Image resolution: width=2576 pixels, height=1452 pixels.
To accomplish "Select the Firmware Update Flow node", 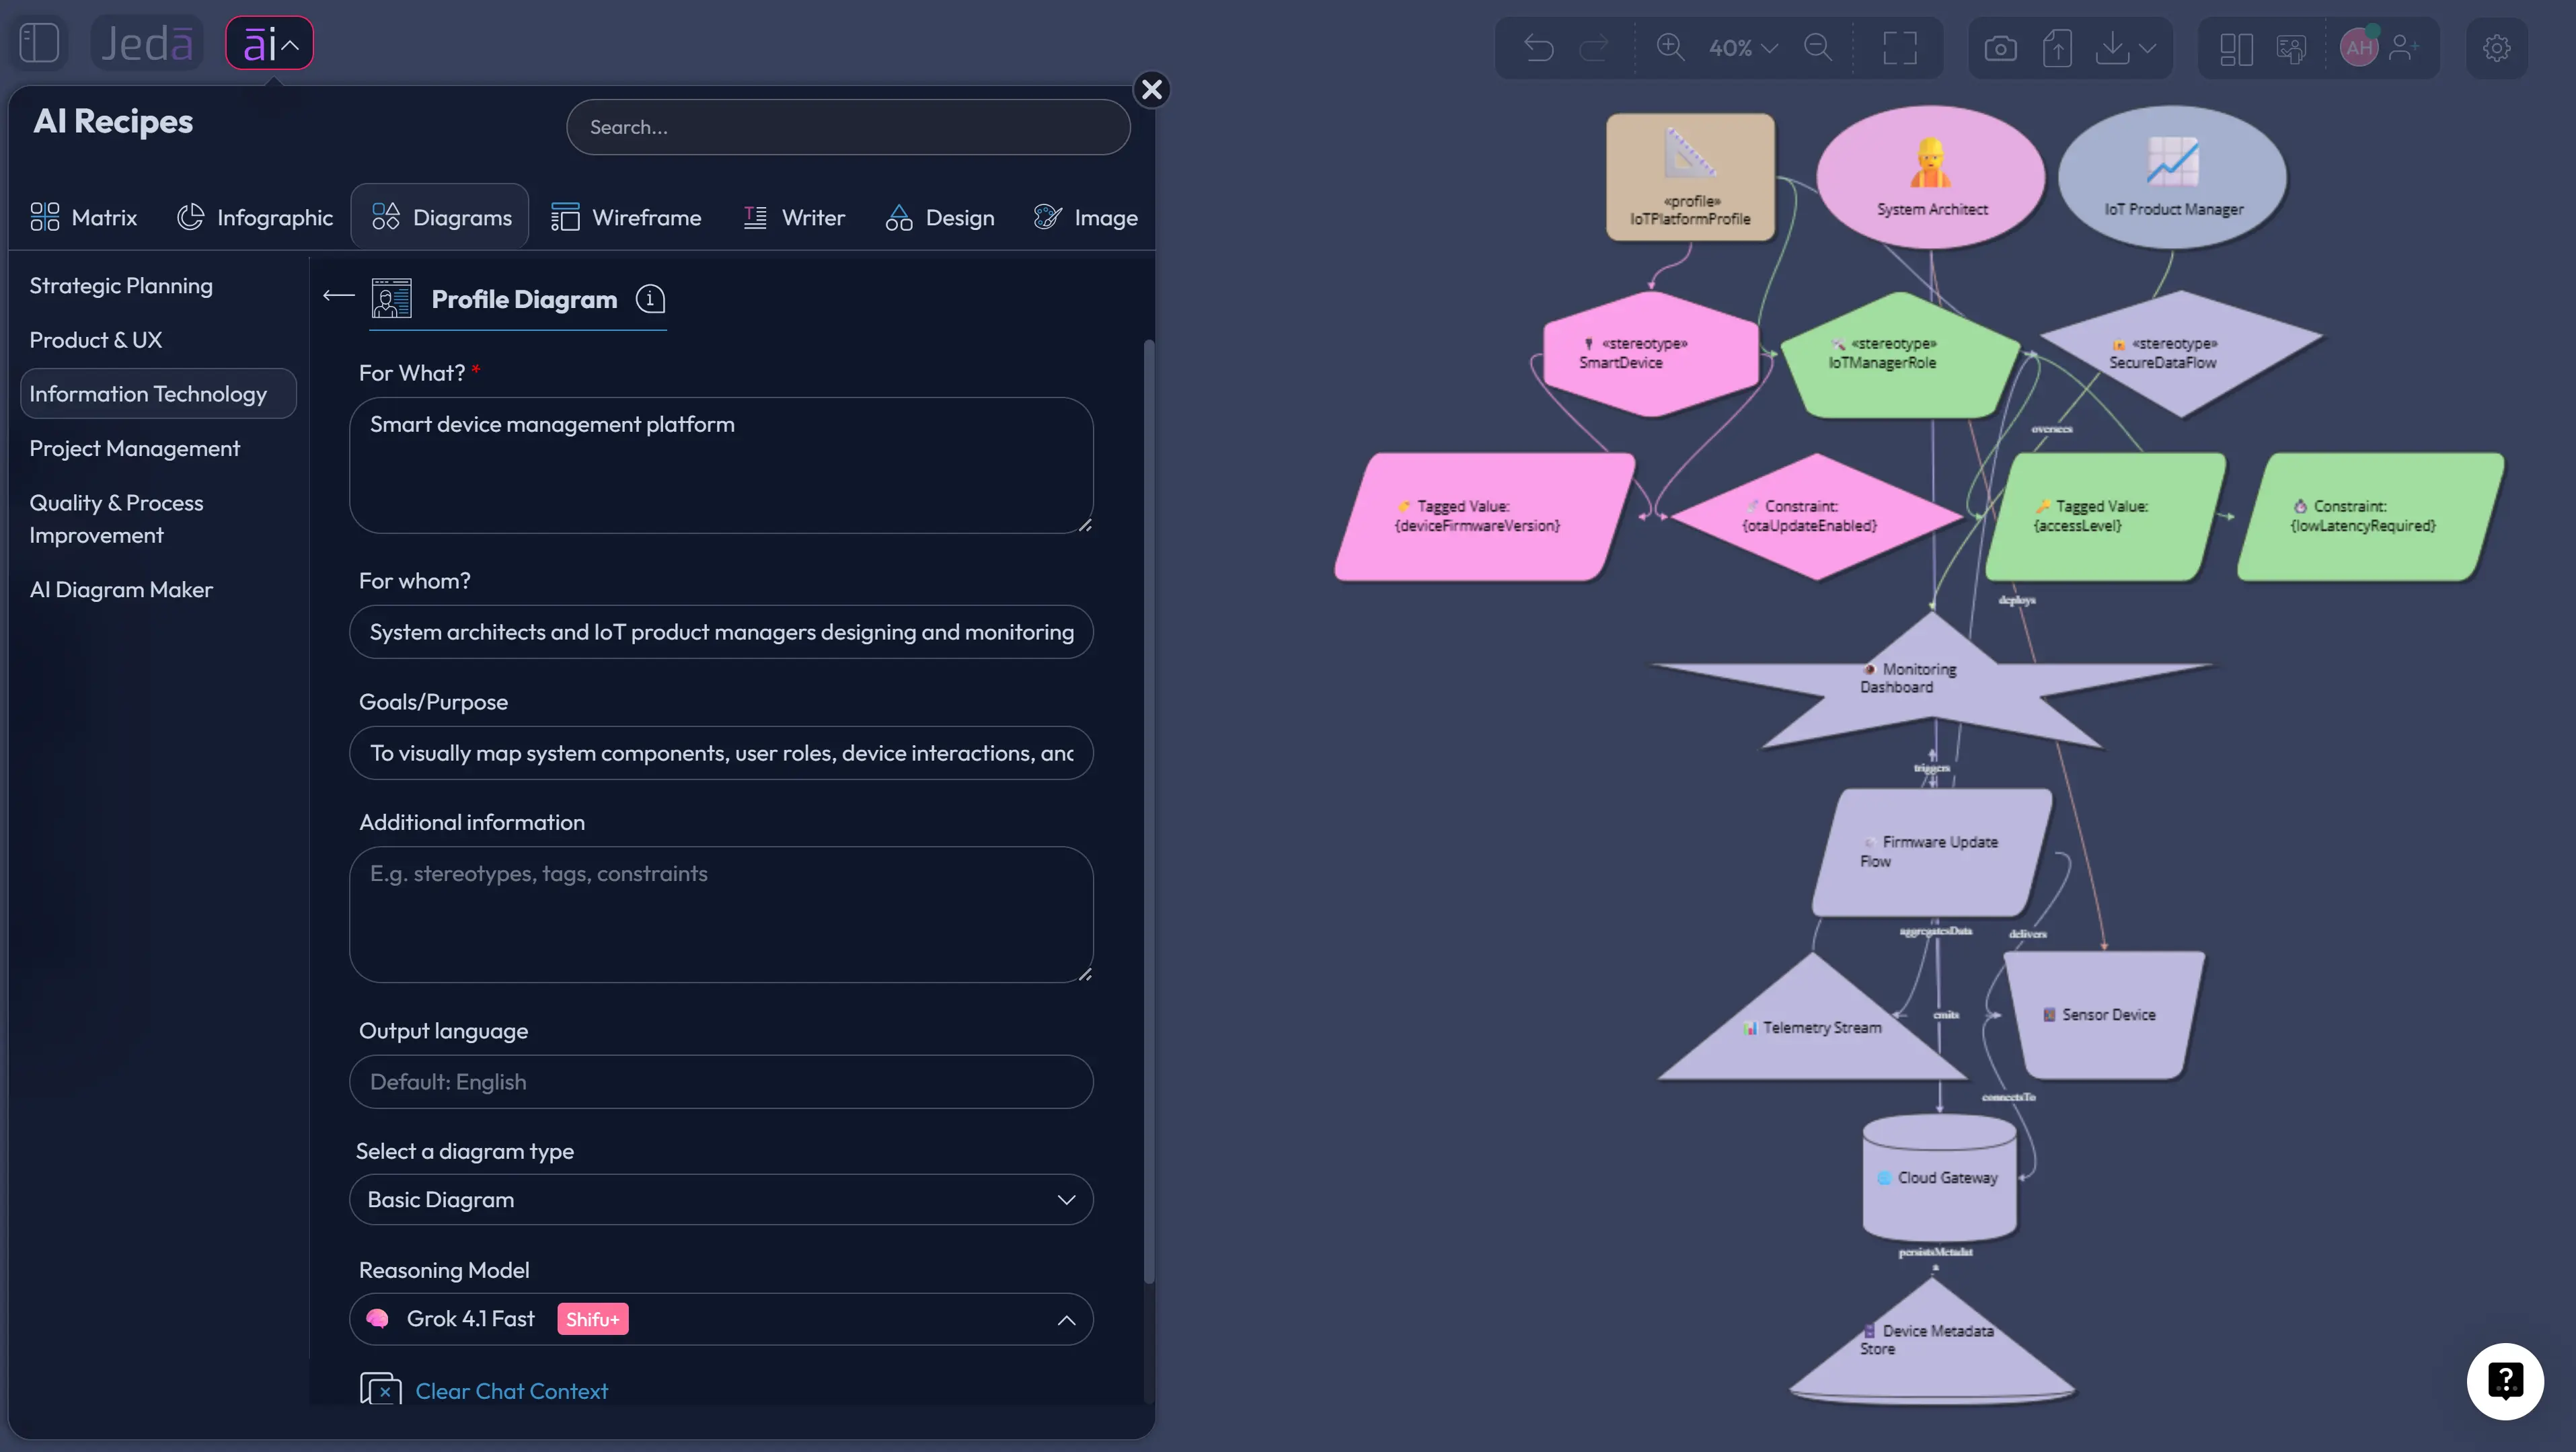I will click(1931, 852).
